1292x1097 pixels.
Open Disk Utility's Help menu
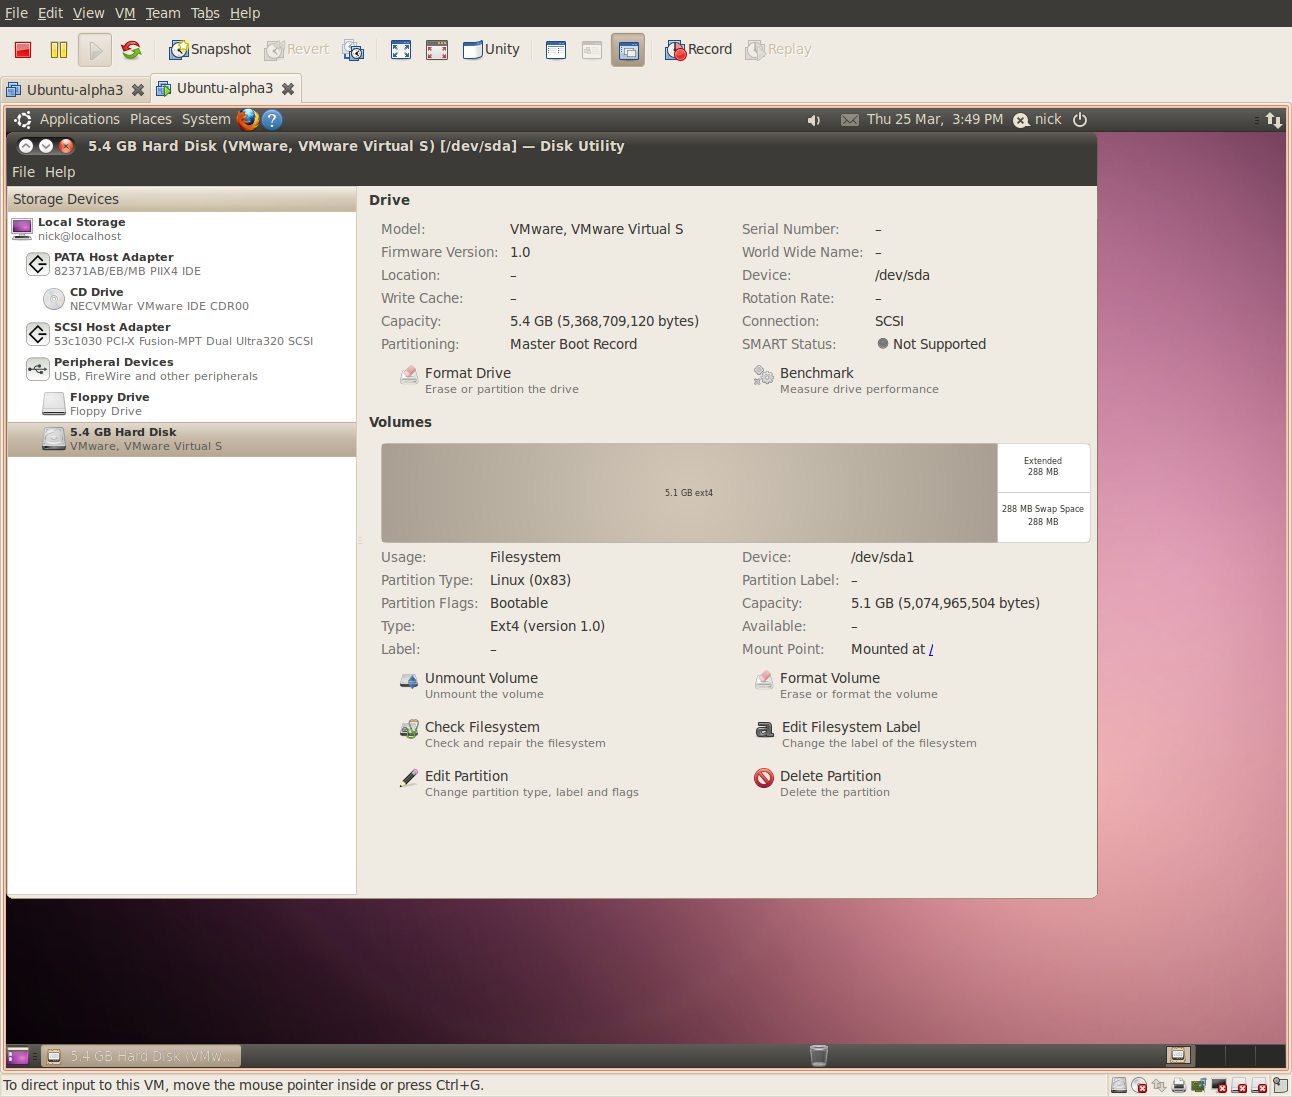click(x=60, y=172)
